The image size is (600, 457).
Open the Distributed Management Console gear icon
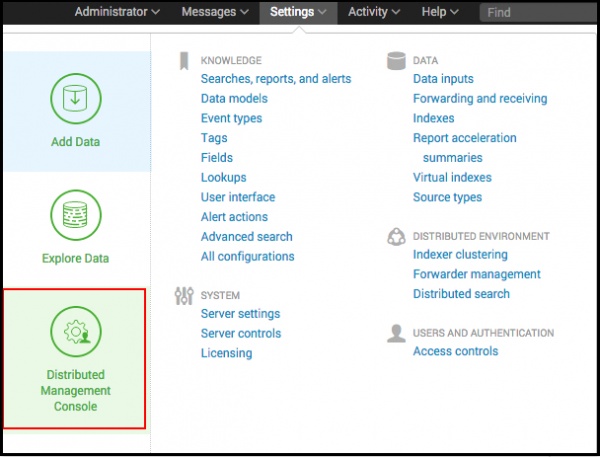[x=76, y=331]
